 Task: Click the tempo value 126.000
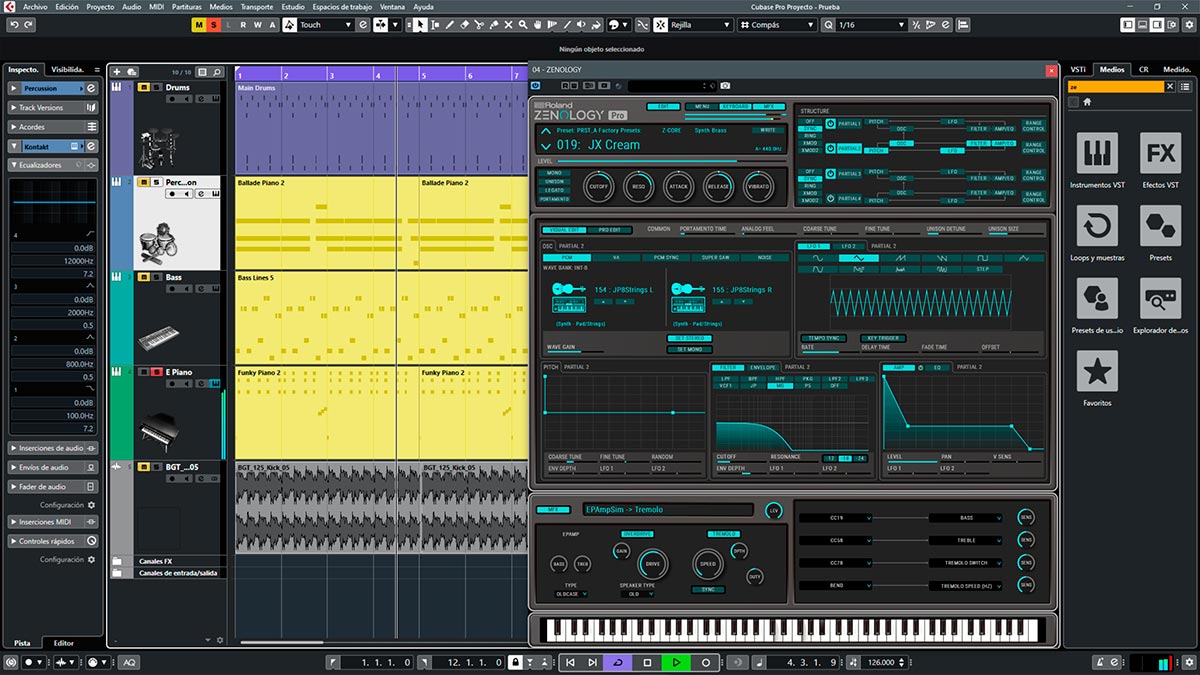coord(881,662)
